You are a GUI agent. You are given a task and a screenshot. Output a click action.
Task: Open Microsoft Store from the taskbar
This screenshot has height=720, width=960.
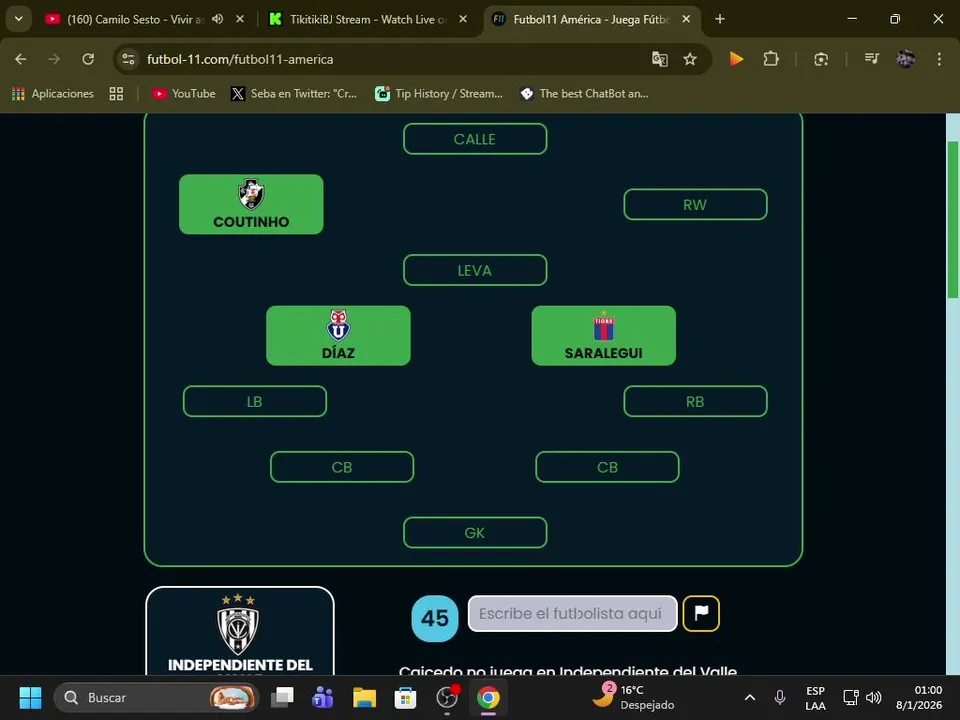pos(405,697)
